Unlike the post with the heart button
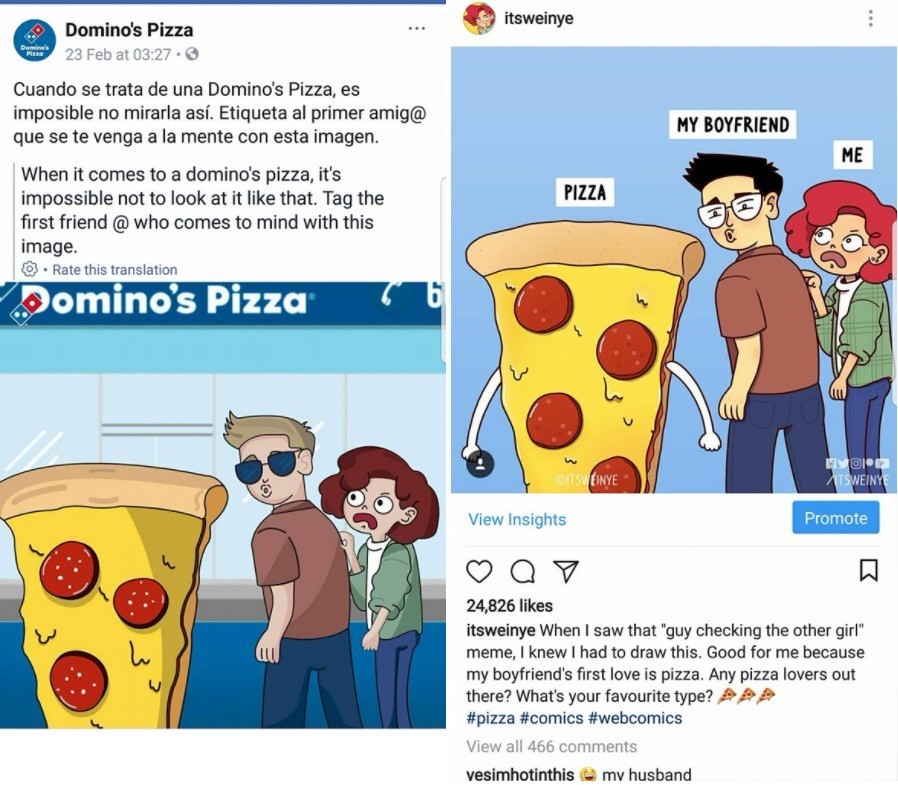The height and width of the screenshot is (785, 898). click(x=479, y=572)
